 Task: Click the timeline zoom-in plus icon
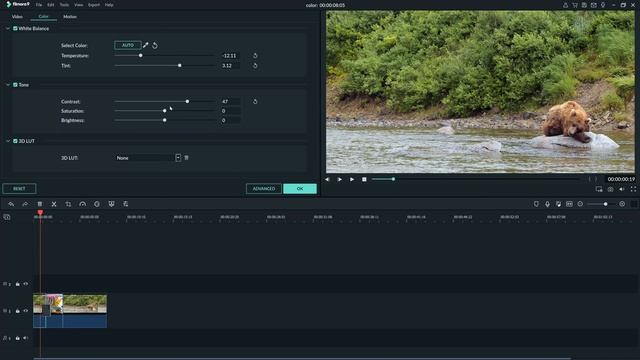tap(622, 204)
